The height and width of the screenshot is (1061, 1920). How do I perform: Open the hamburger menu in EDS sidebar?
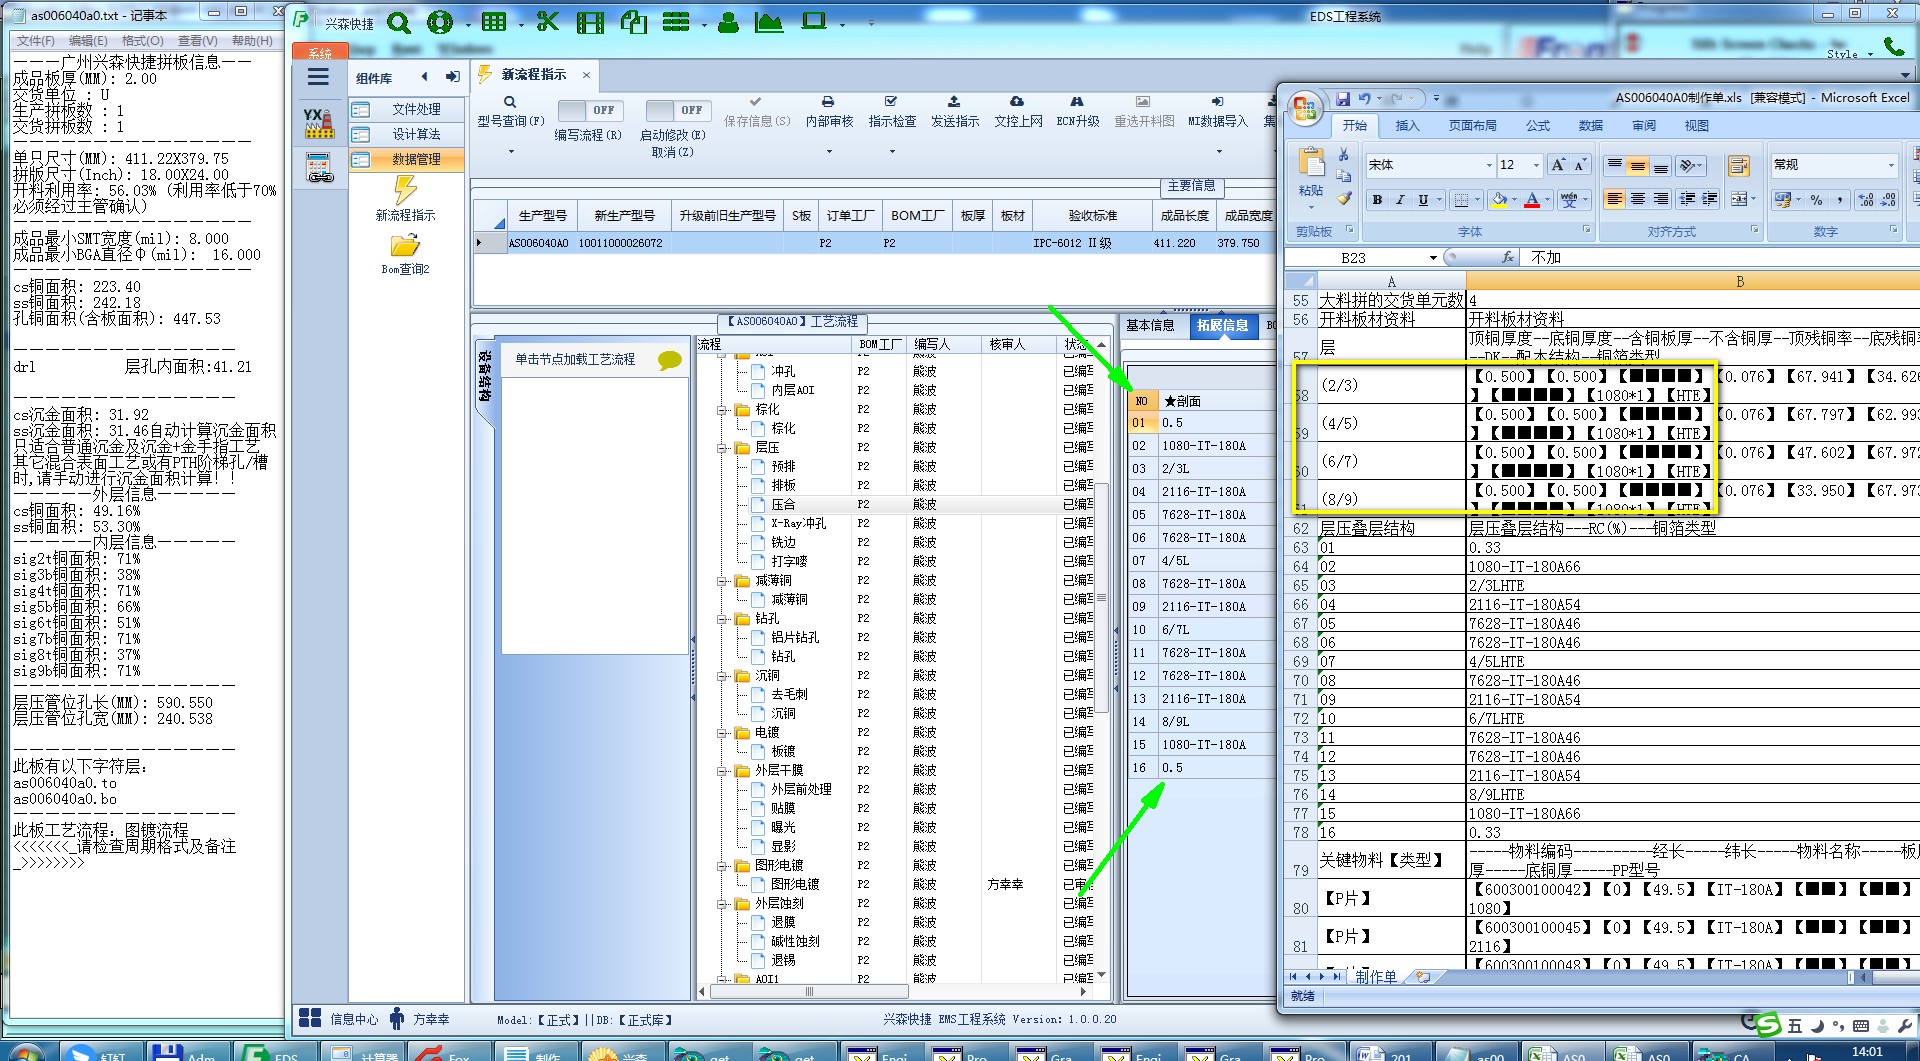(x=318, y=77)
